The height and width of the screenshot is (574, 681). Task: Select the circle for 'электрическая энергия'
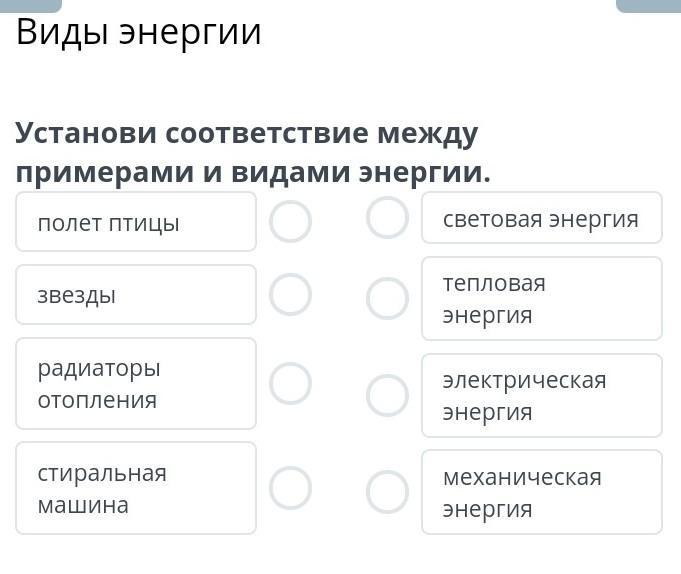point(387,395)
